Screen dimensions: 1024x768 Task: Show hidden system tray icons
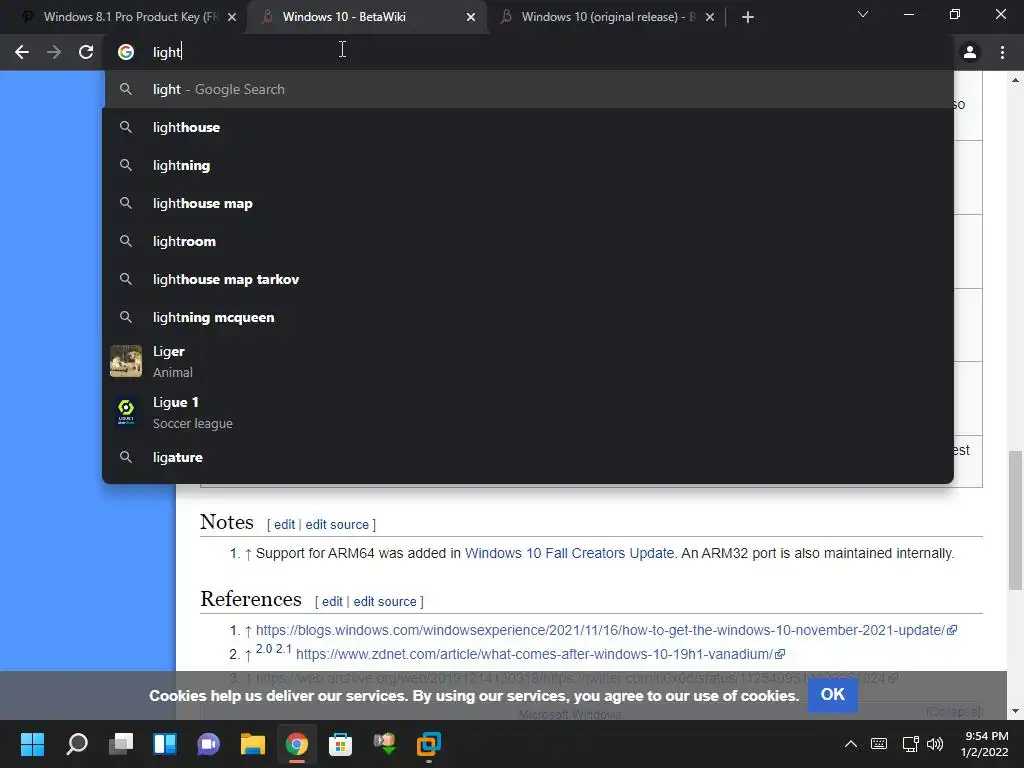851,744
